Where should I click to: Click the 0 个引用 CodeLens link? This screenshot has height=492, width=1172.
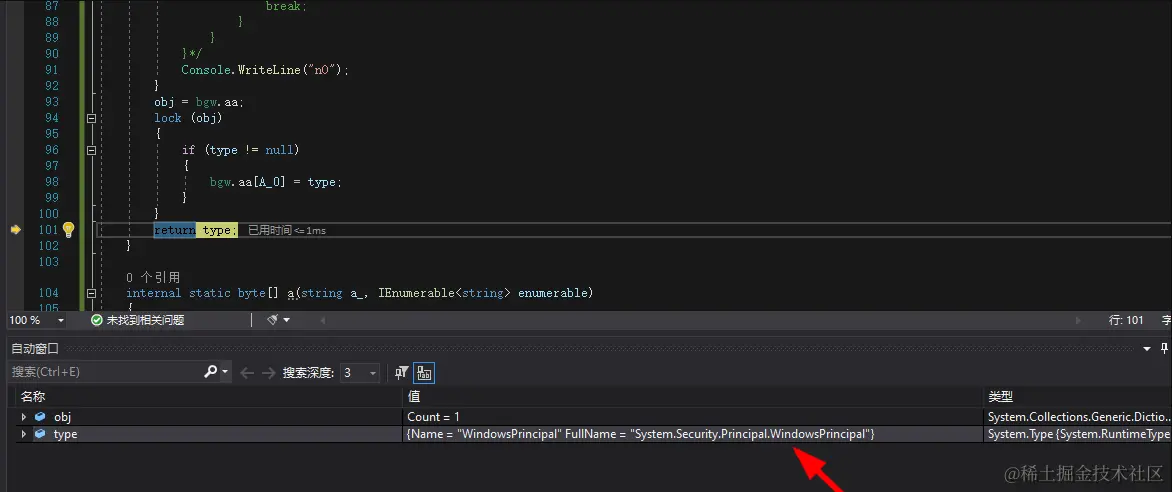pyautogui.click(x=152, y=277)
